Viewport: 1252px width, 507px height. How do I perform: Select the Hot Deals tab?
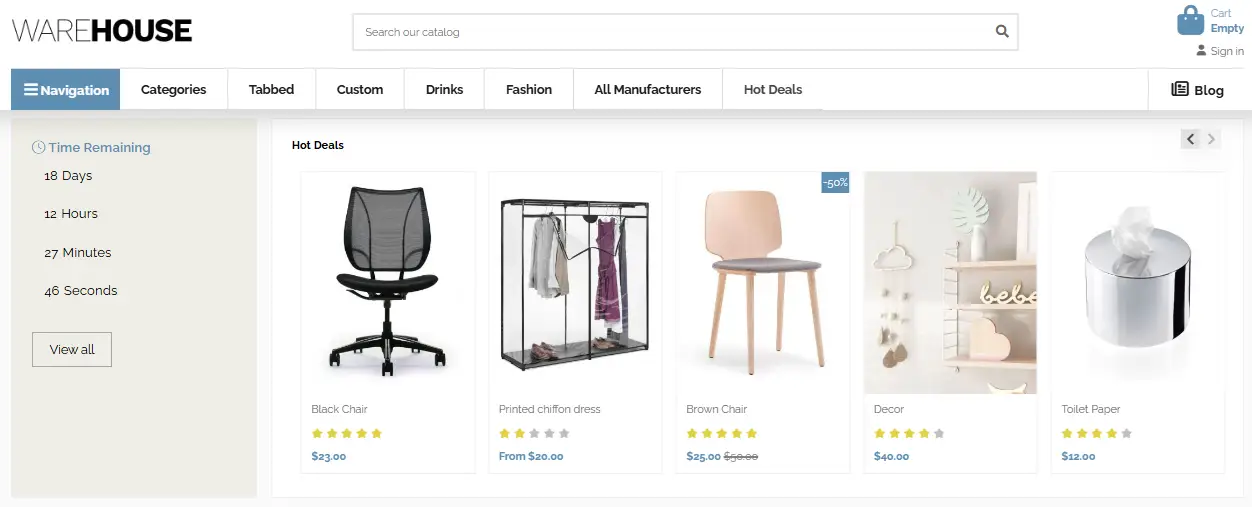coord(773,89)
